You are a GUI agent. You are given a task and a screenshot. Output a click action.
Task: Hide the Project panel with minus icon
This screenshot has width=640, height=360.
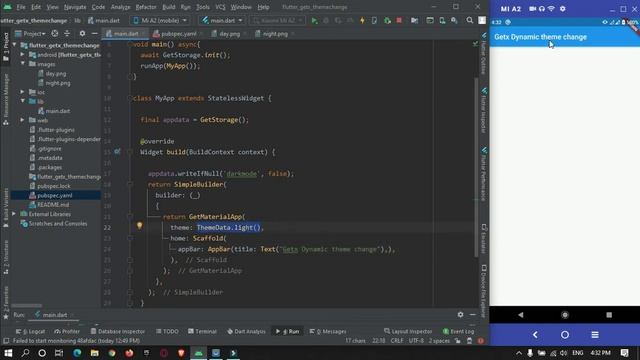point(95,33)
